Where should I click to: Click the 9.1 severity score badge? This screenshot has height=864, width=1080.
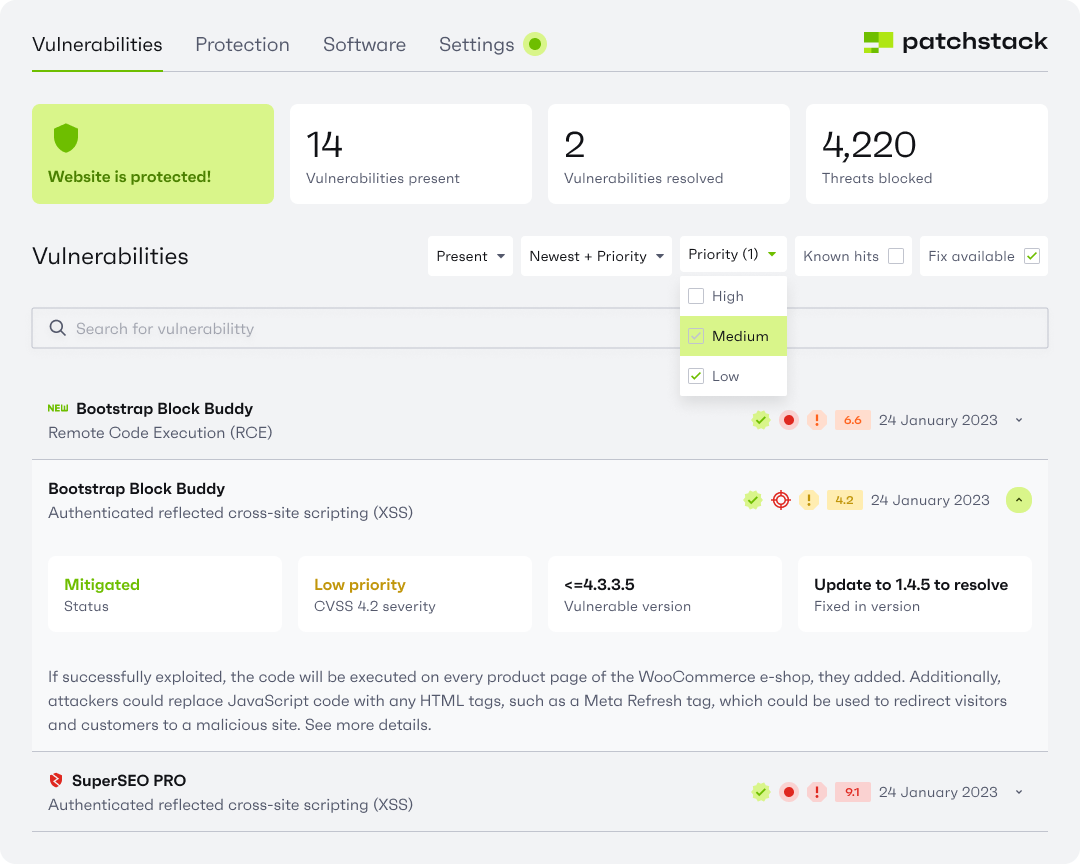[852, 792]
